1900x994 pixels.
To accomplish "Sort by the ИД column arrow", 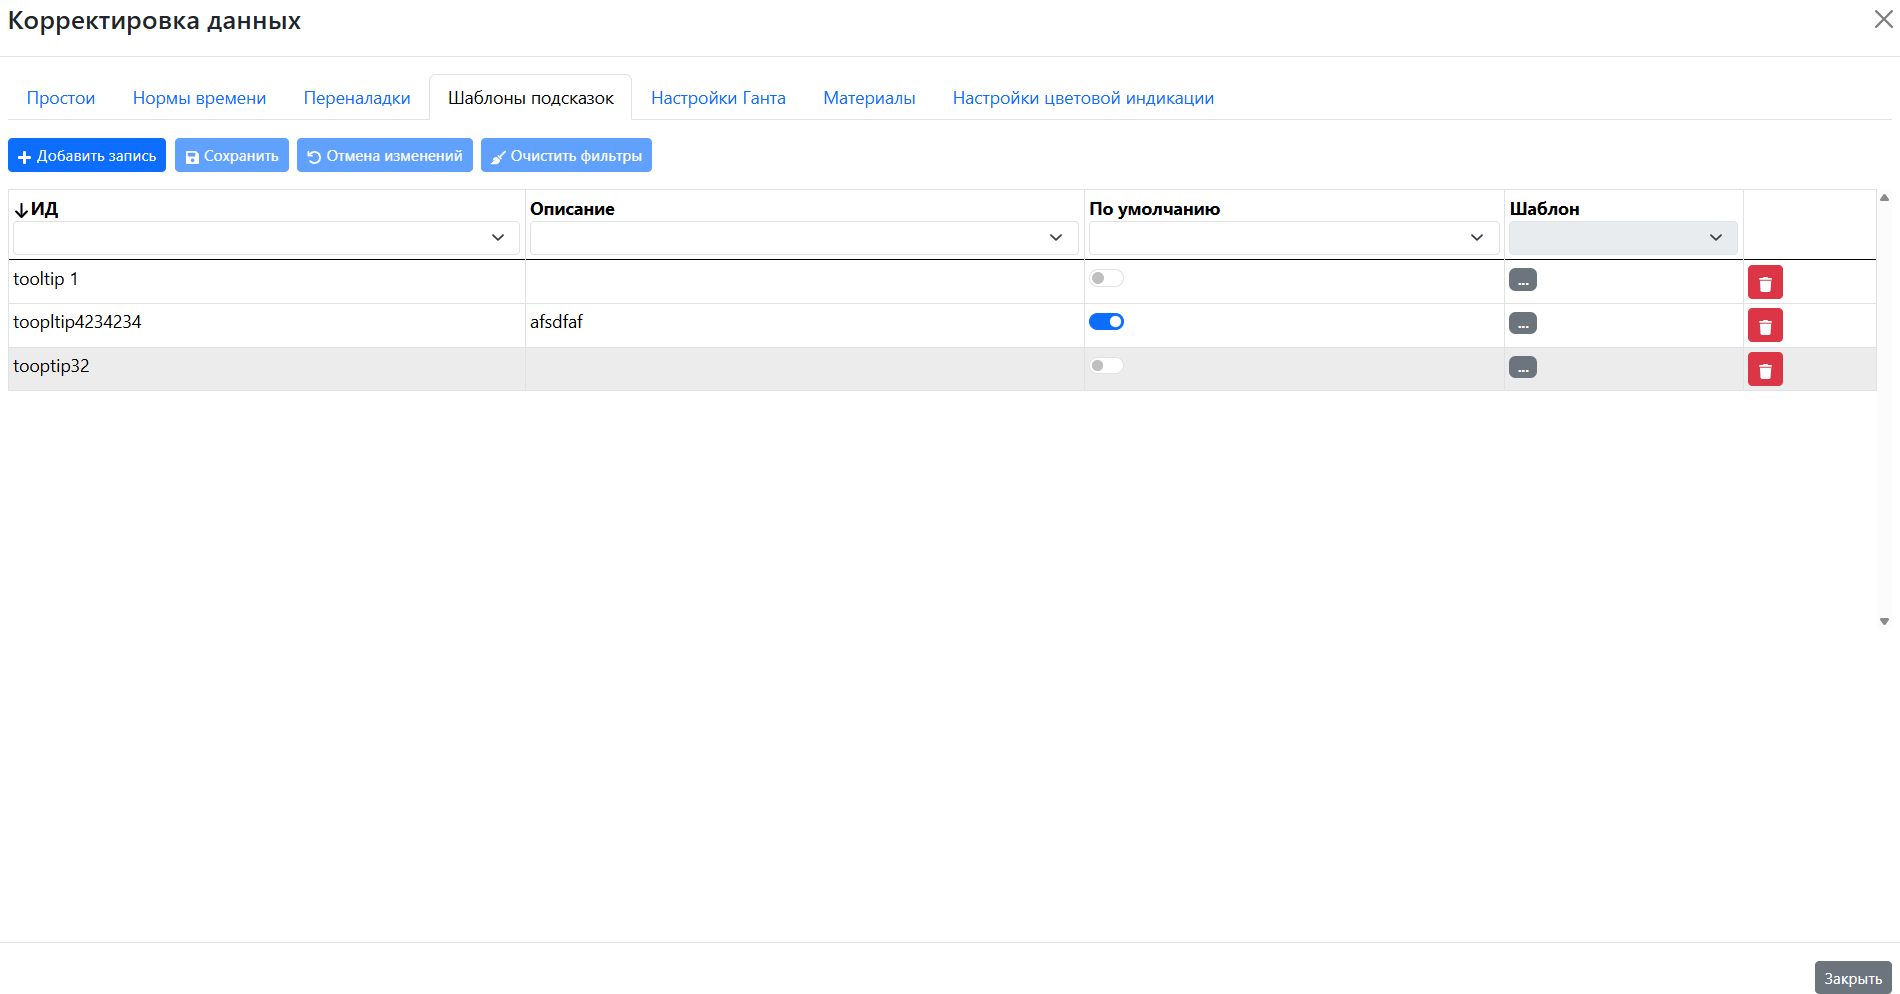I will [x=21, y=210].
